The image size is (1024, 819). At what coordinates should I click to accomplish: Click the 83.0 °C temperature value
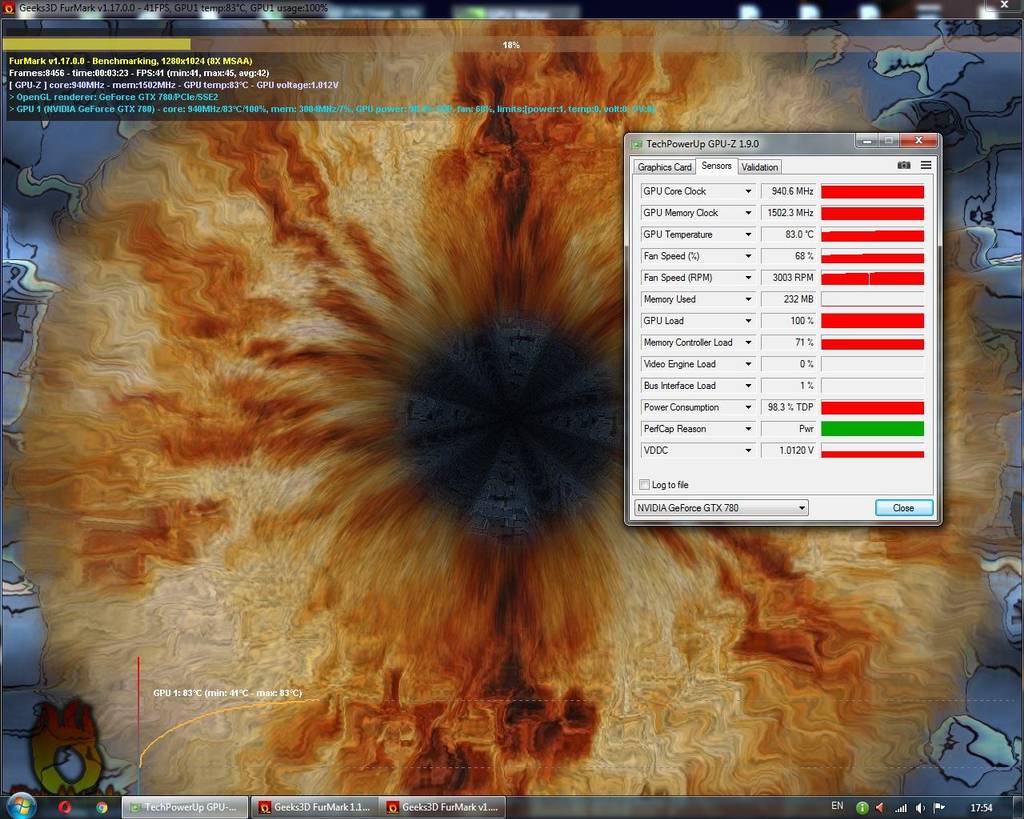[789, 234]
